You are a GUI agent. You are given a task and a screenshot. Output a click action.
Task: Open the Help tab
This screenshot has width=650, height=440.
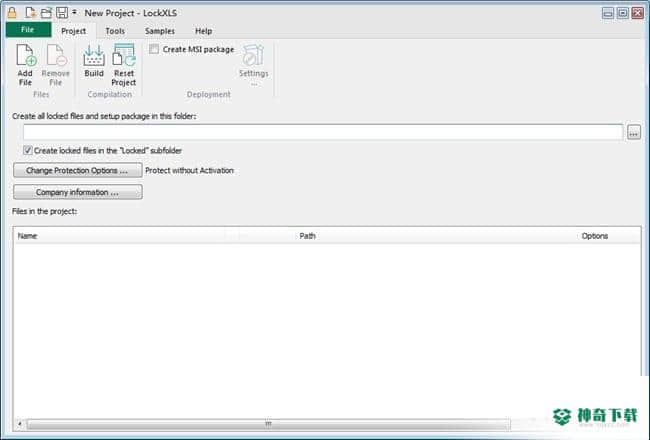click(x=203, y=31)
